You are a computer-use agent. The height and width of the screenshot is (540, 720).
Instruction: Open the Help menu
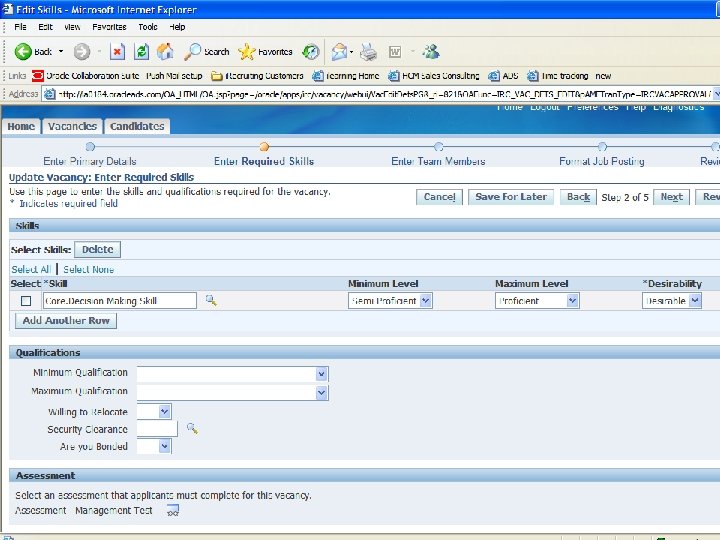(x=177, y=27)
